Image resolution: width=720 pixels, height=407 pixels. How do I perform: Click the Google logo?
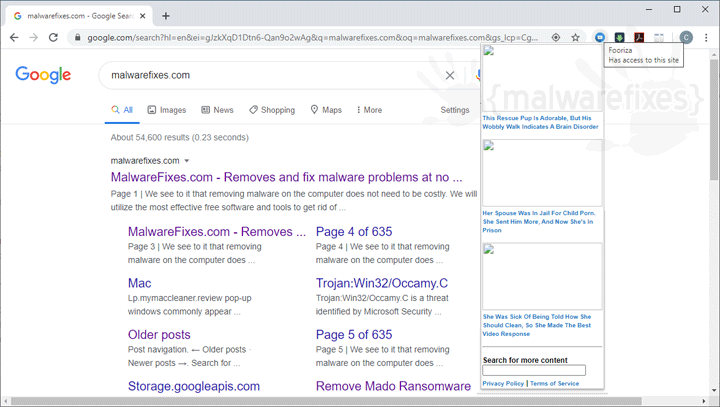(x=43, y=74)
